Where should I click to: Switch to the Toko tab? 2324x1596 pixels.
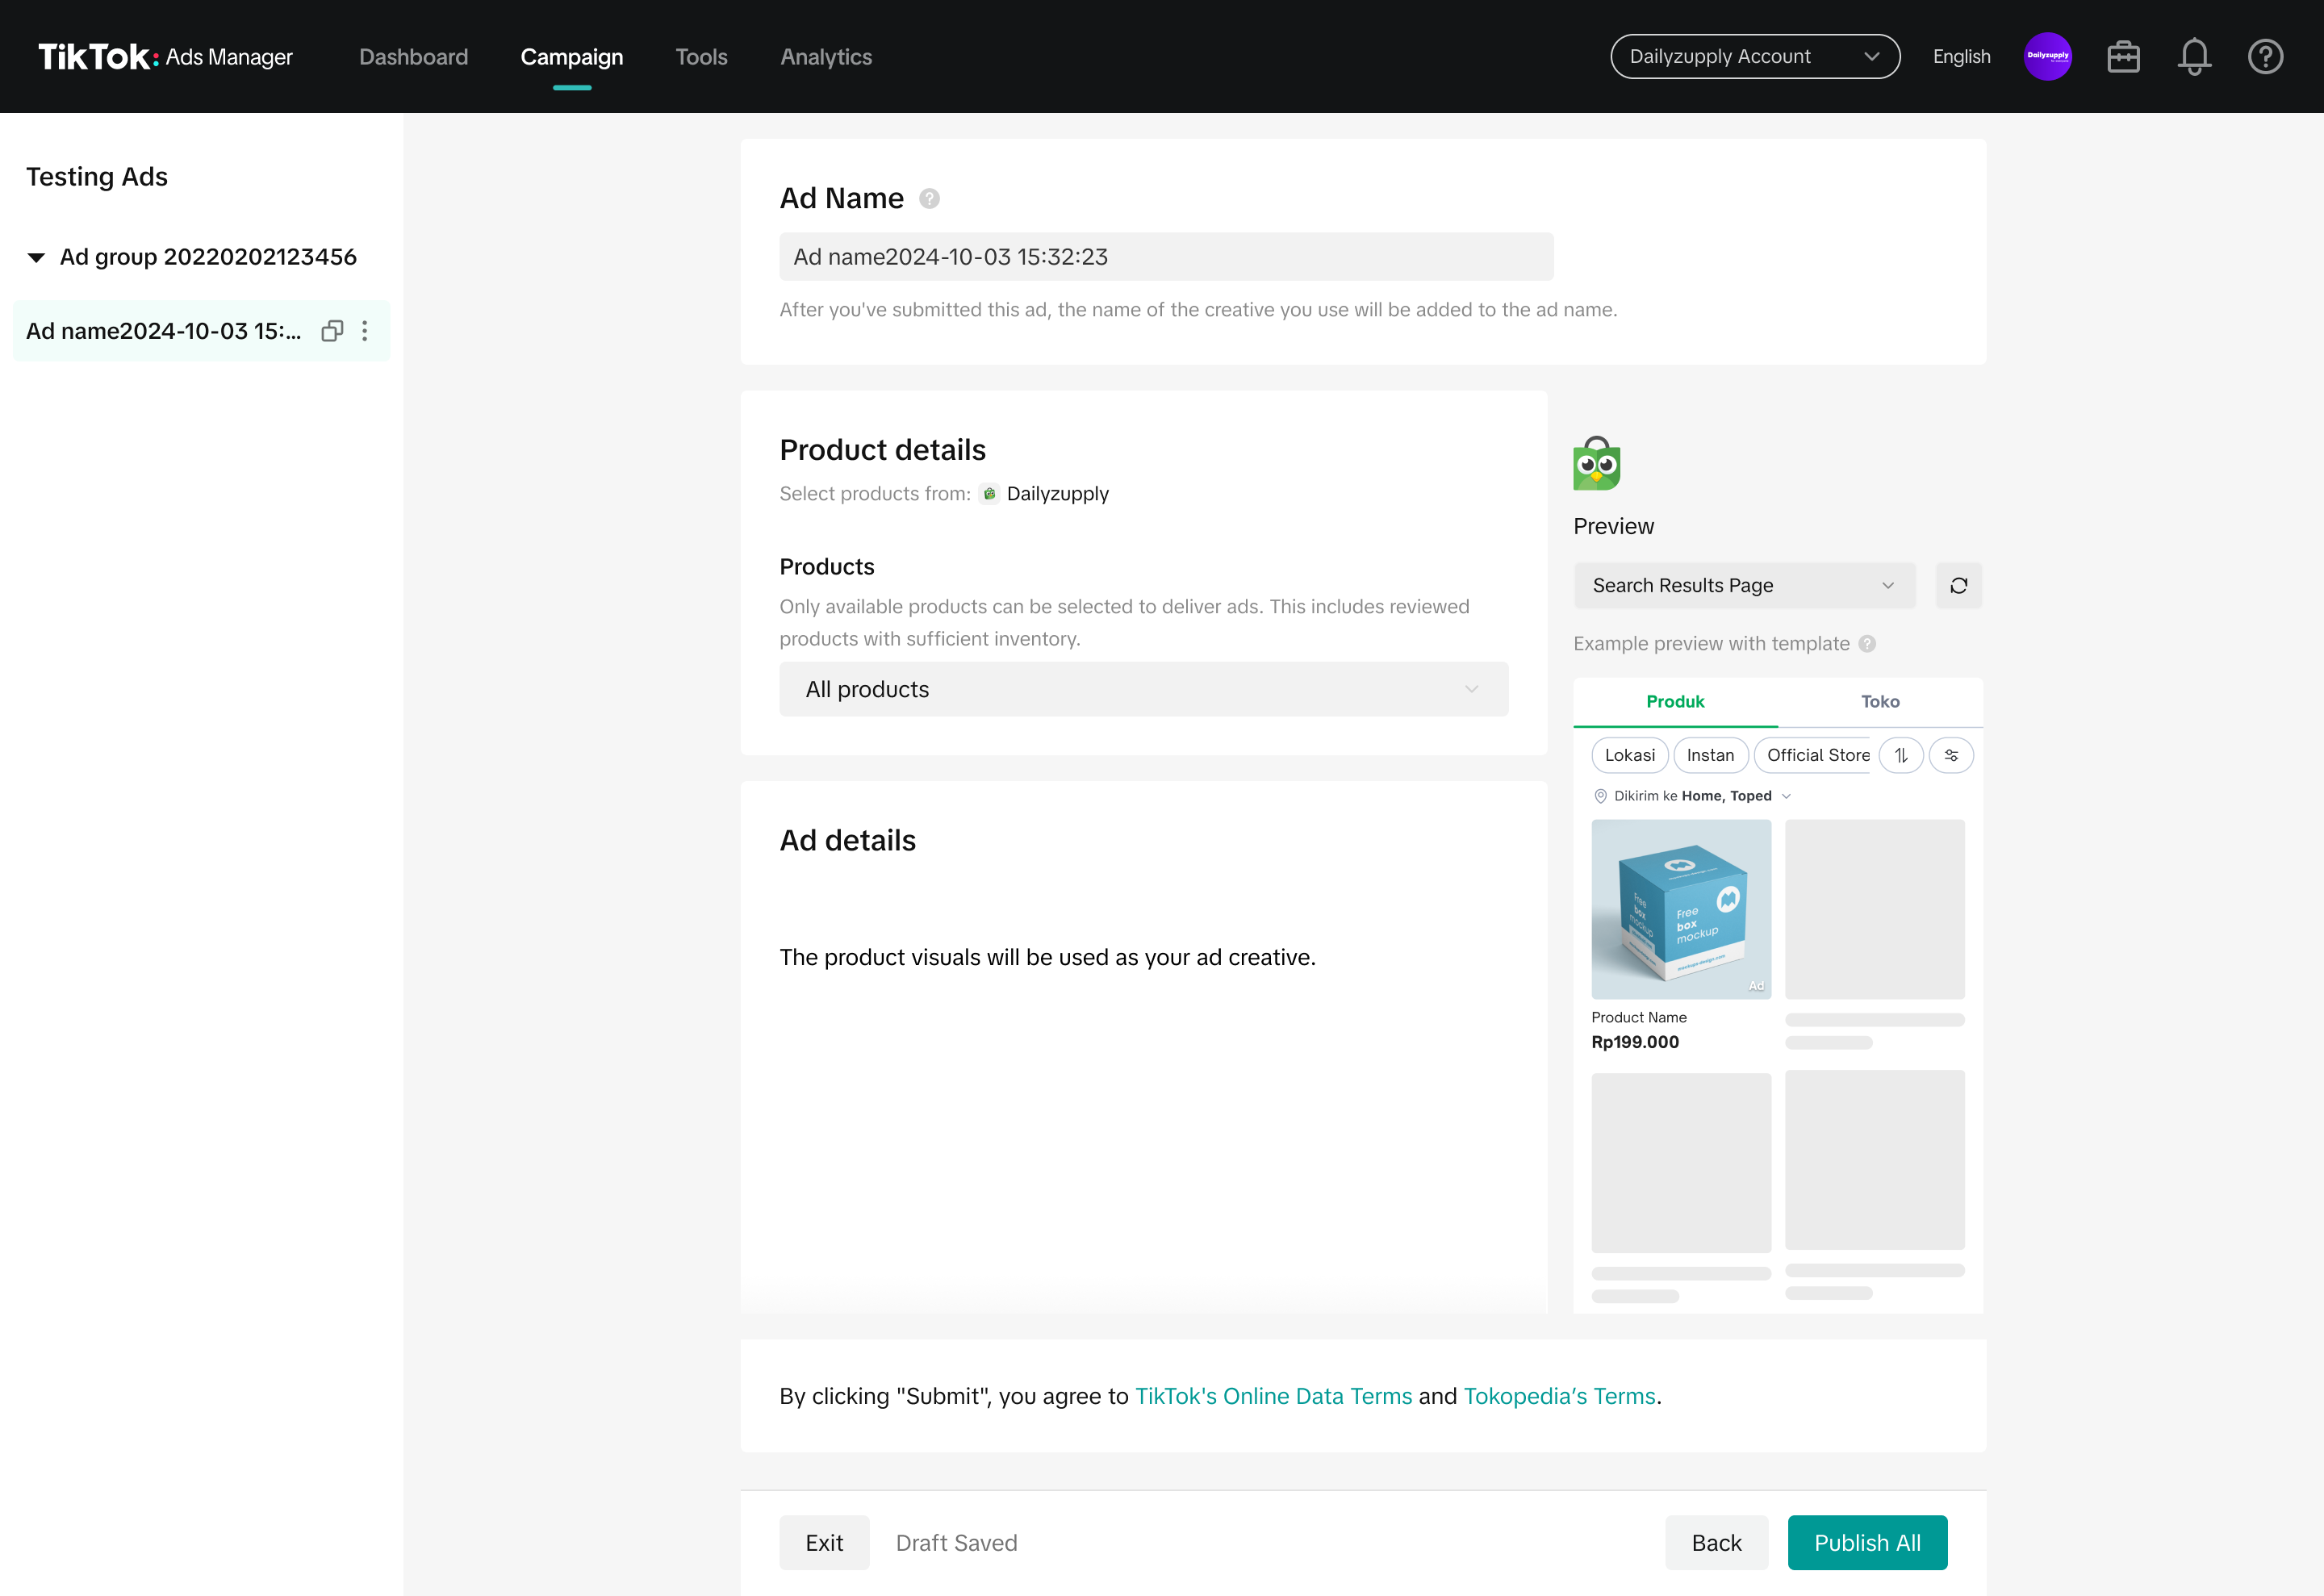(1880, 702)
